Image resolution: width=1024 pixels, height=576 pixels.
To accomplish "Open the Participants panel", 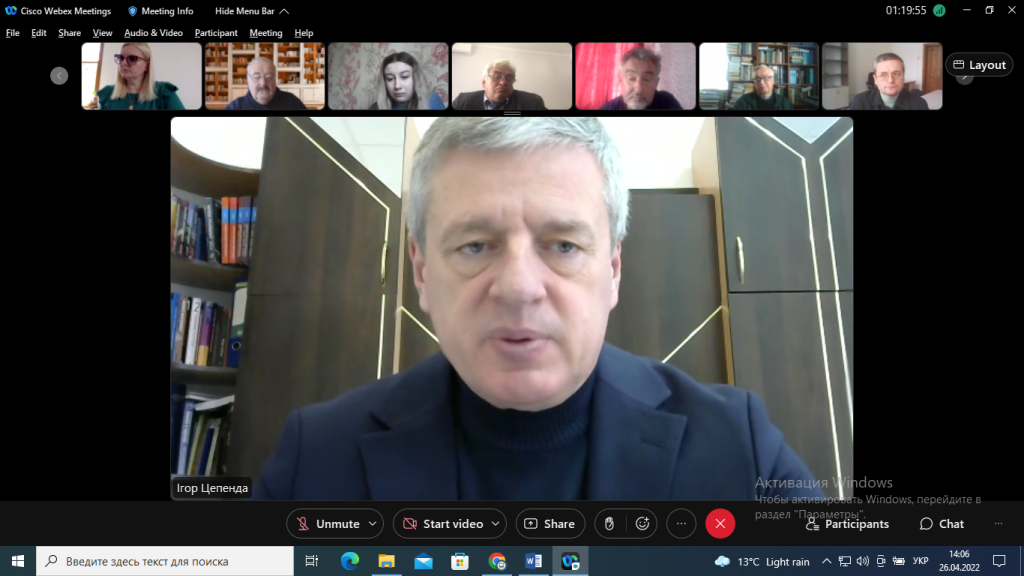I will pyautogui.click(x=846, y=524).
